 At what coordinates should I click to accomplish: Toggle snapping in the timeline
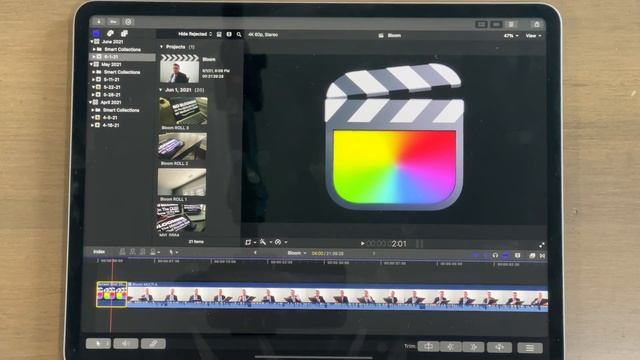point(505,255)
